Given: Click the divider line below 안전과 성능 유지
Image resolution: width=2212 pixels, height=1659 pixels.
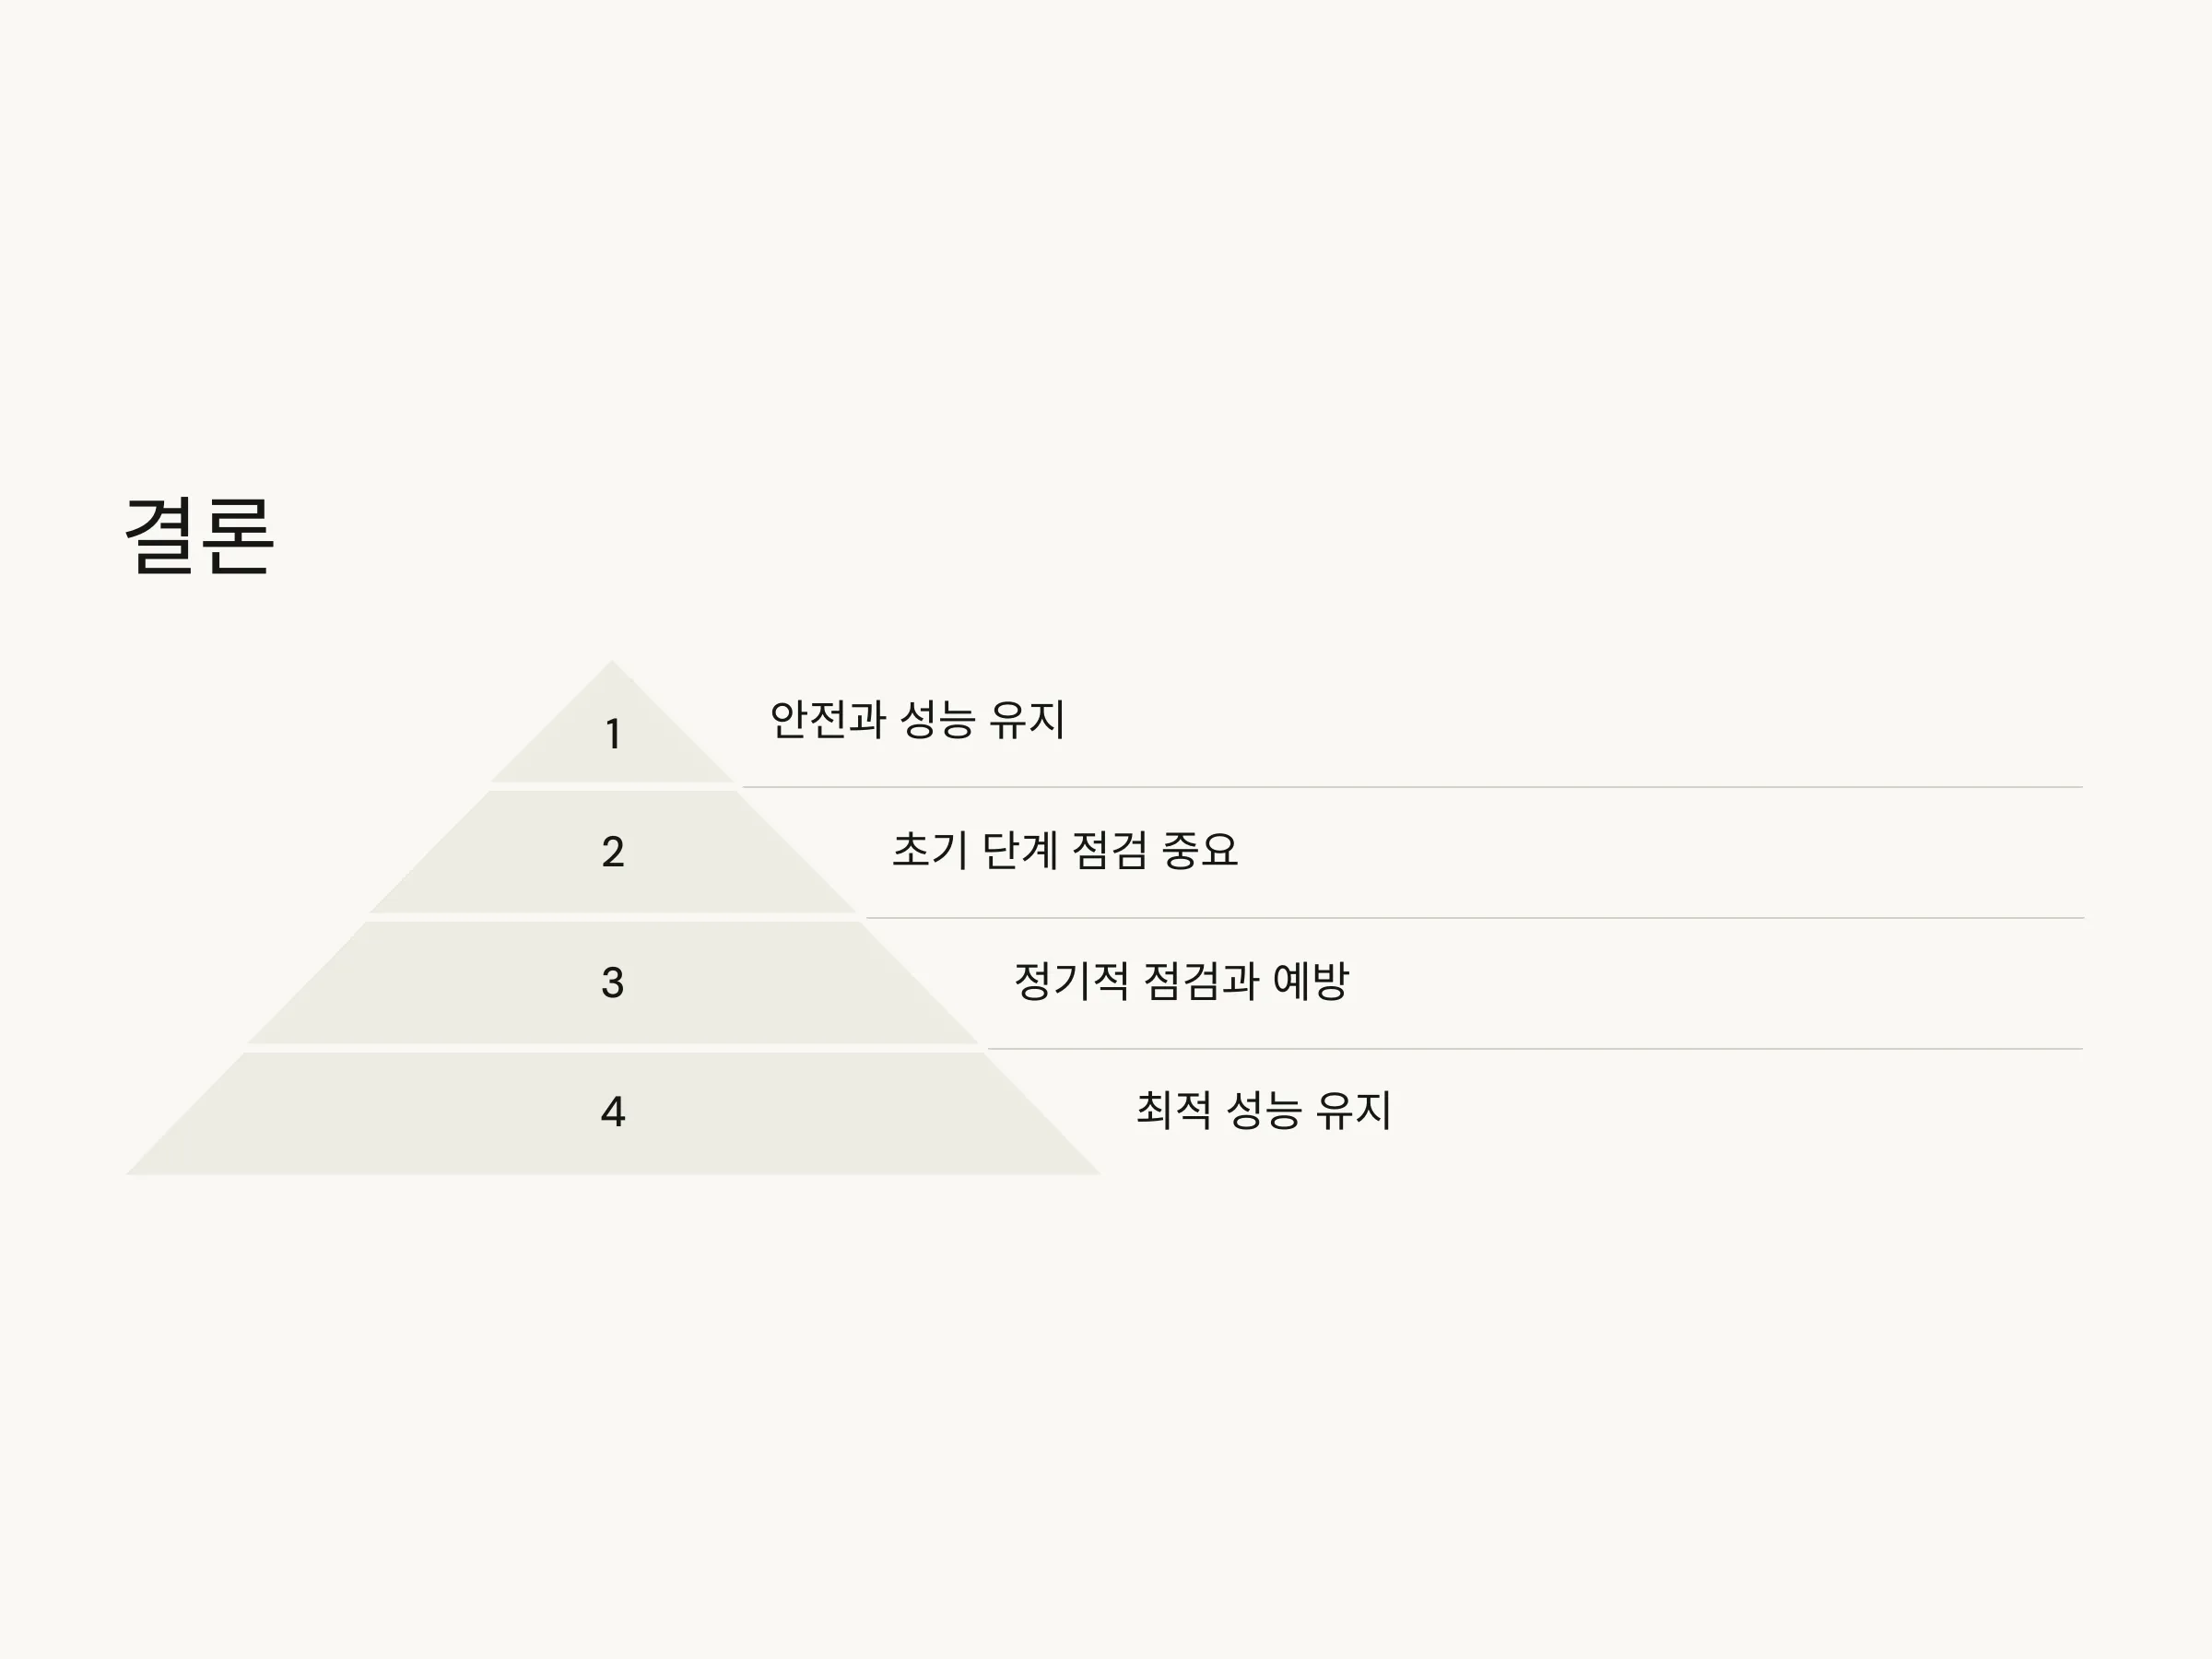Looking at the screenshot, I should pos(1413,787).
